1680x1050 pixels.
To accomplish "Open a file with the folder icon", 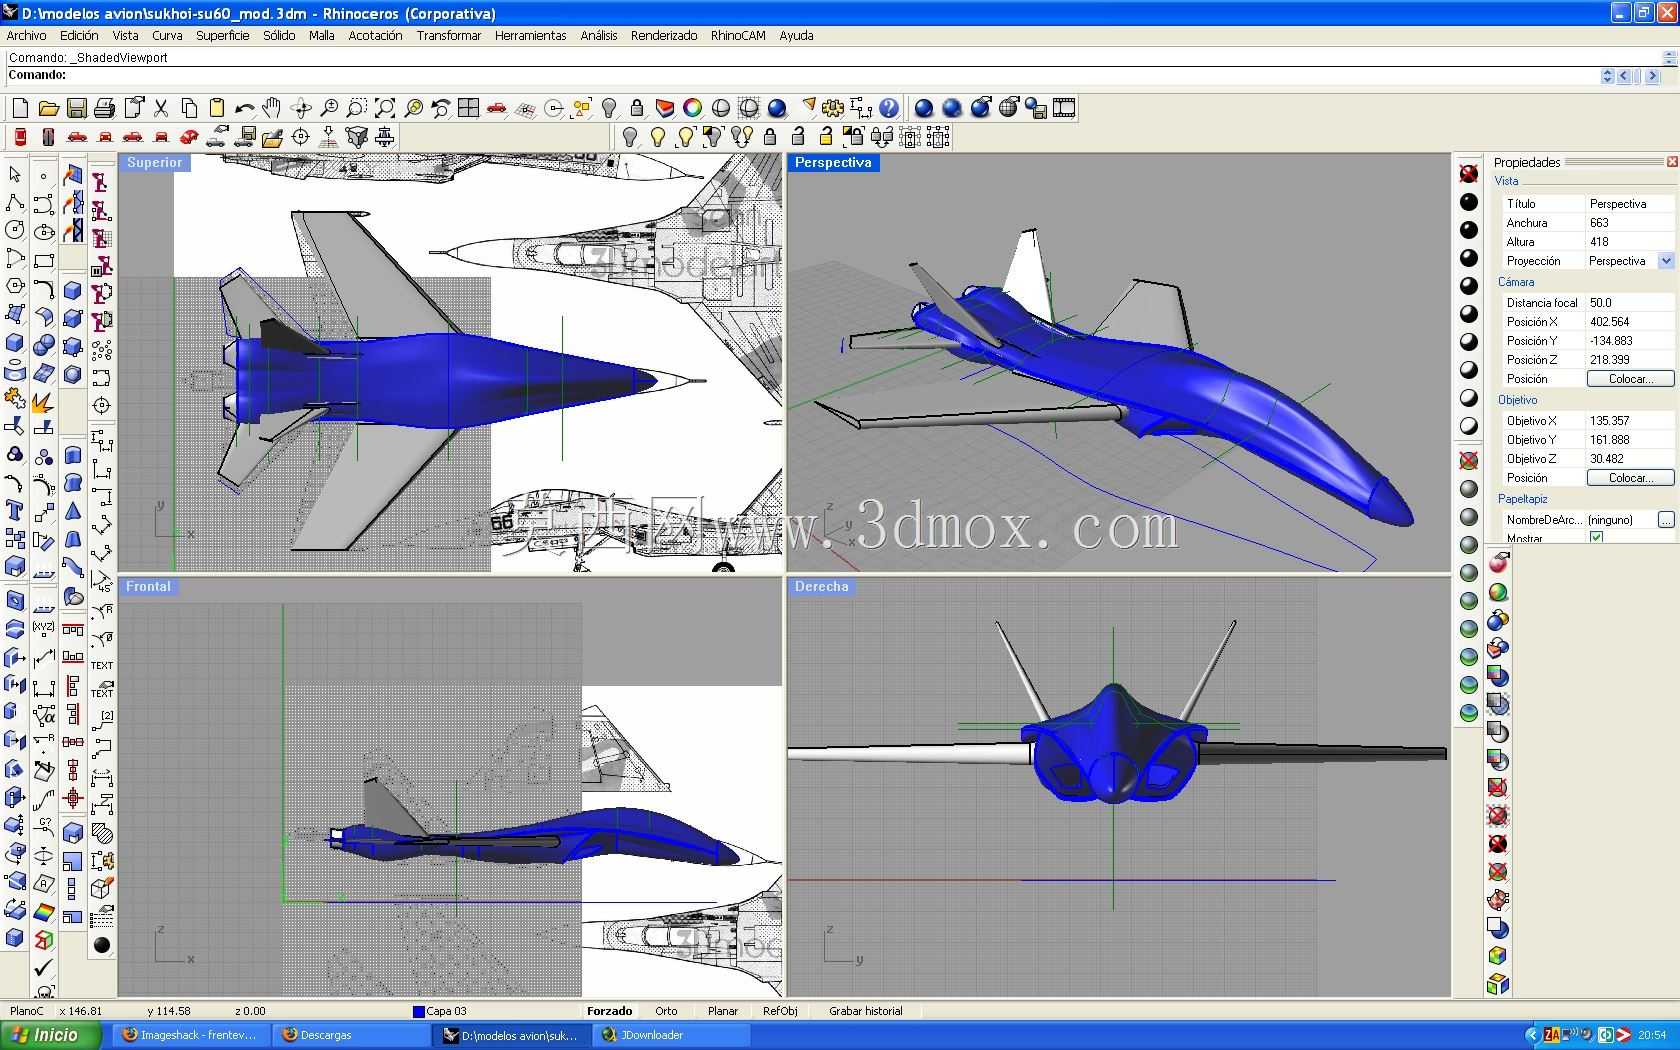I will point(48,108).
